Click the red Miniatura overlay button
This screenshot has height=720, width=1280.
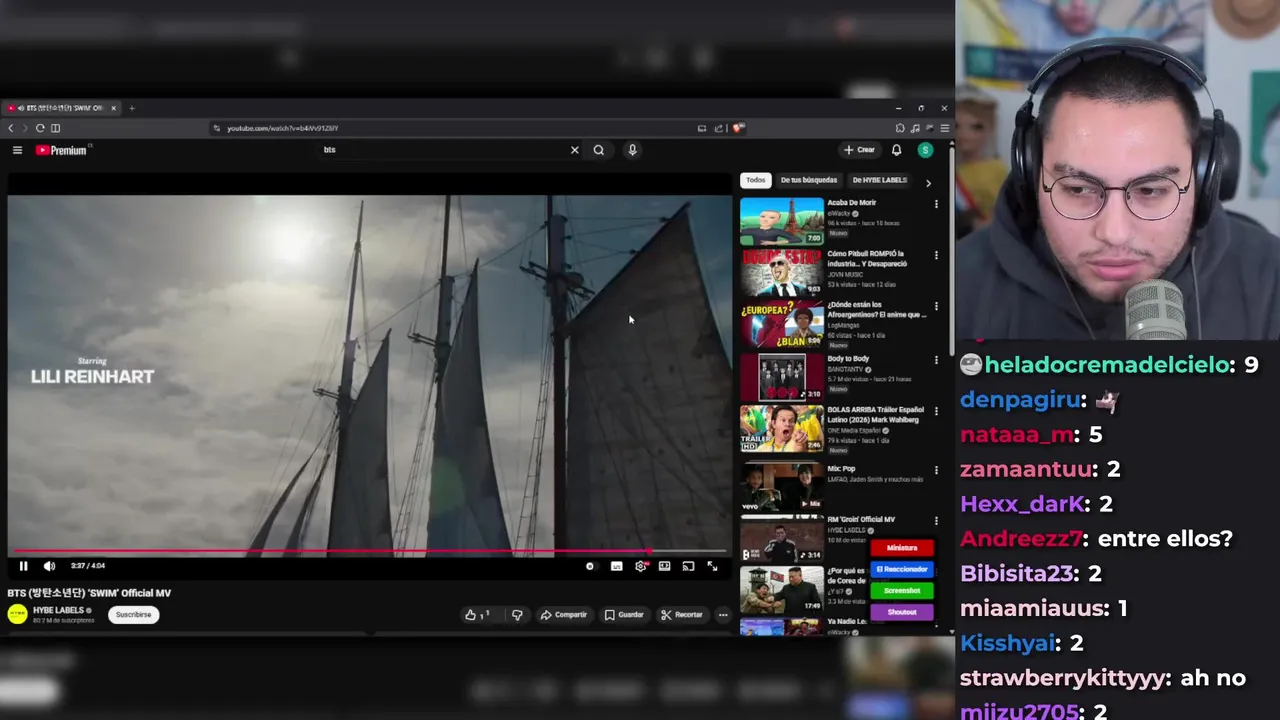[901, 548]
